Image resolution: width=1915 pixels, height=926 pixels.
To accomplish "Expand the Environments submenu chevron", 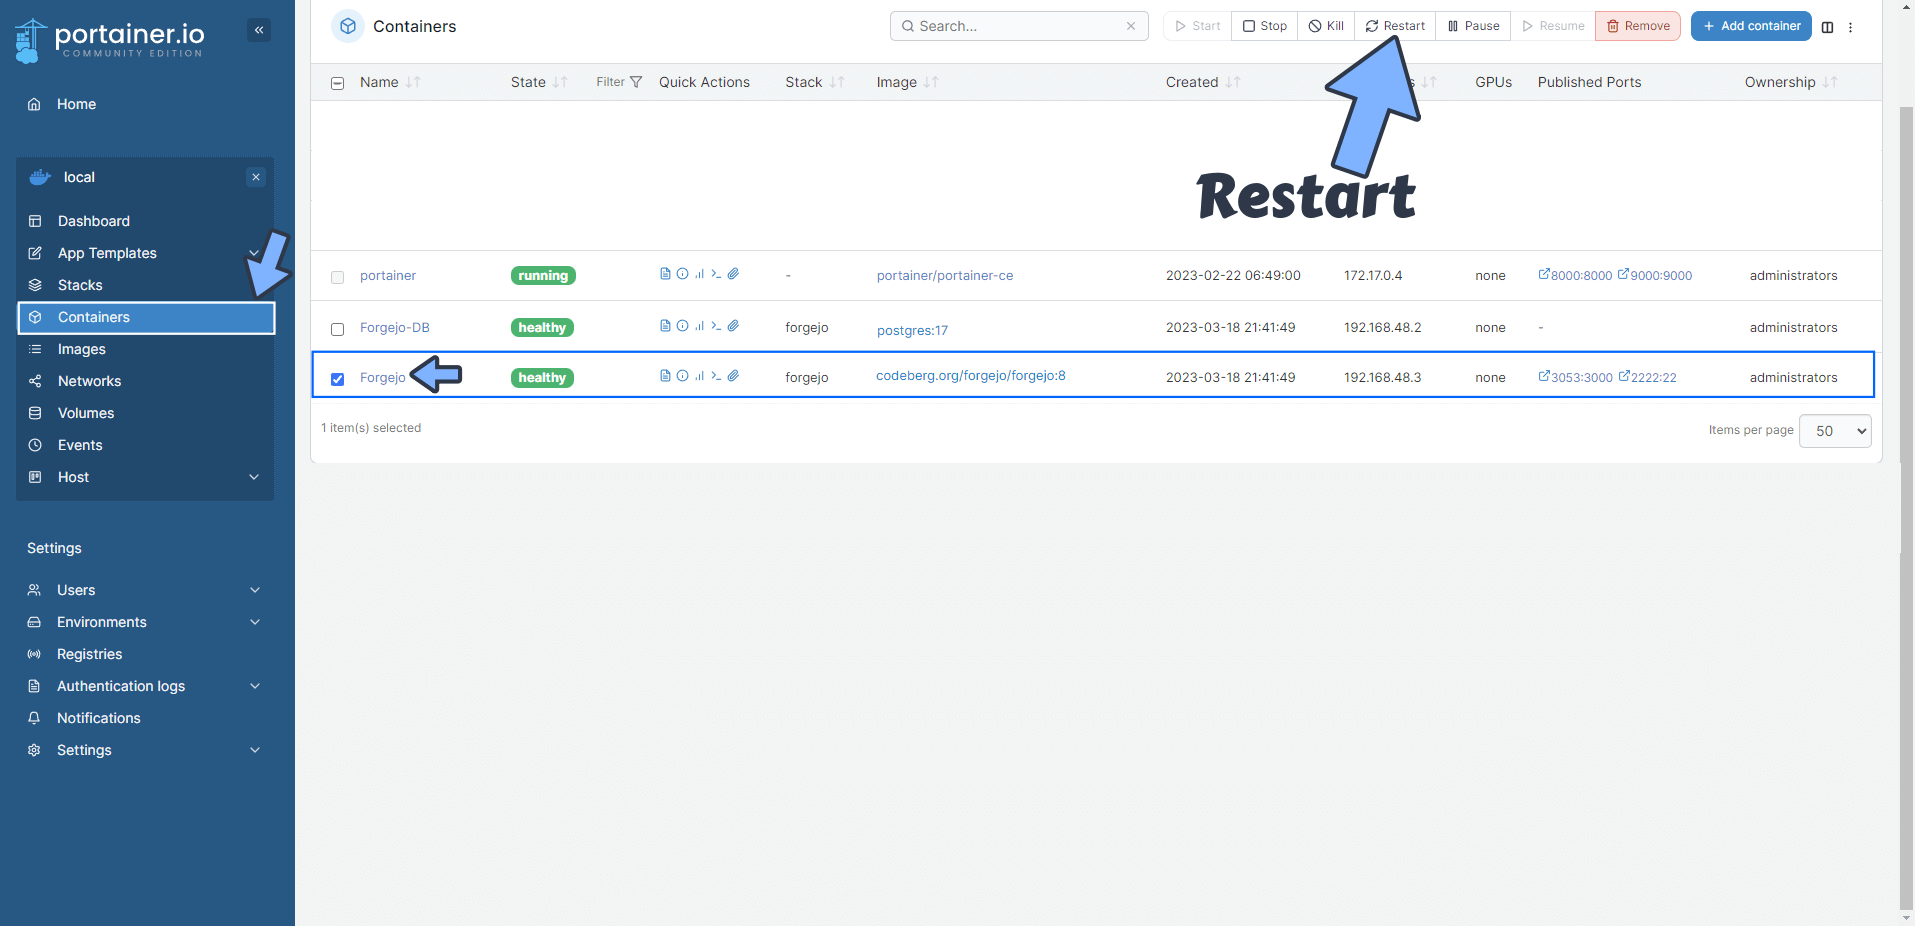I will [x=255, y=622].
